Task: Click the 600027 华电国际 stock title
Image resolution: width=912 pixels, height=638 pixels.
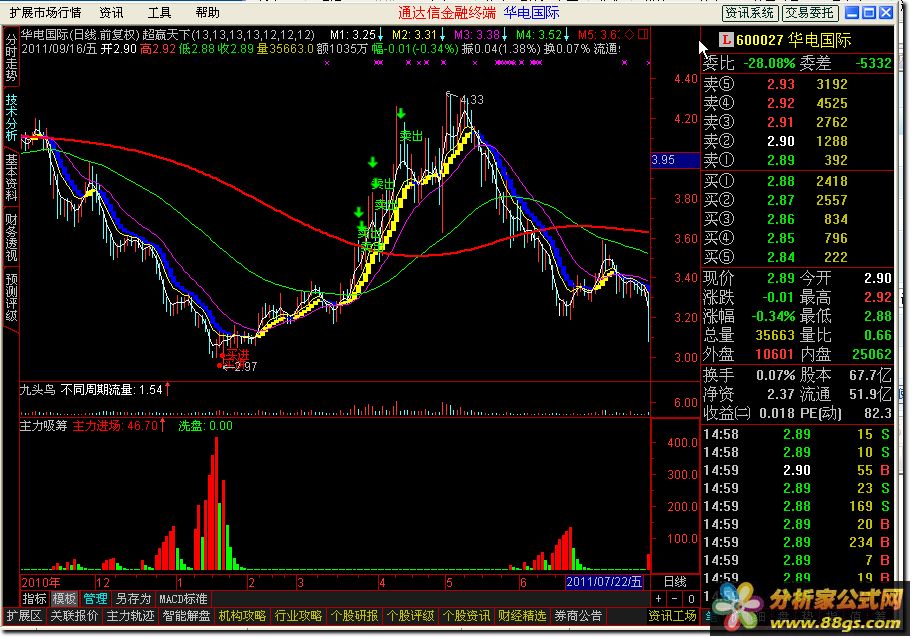Action: tap(793, 40)
